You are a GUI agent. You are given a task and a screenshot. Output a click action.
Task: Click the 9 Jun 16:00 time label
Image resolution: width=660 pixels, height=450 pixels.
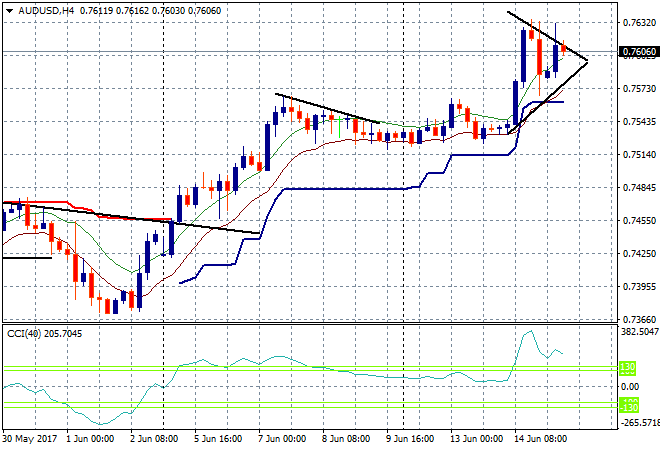click(x=410, y=439)
